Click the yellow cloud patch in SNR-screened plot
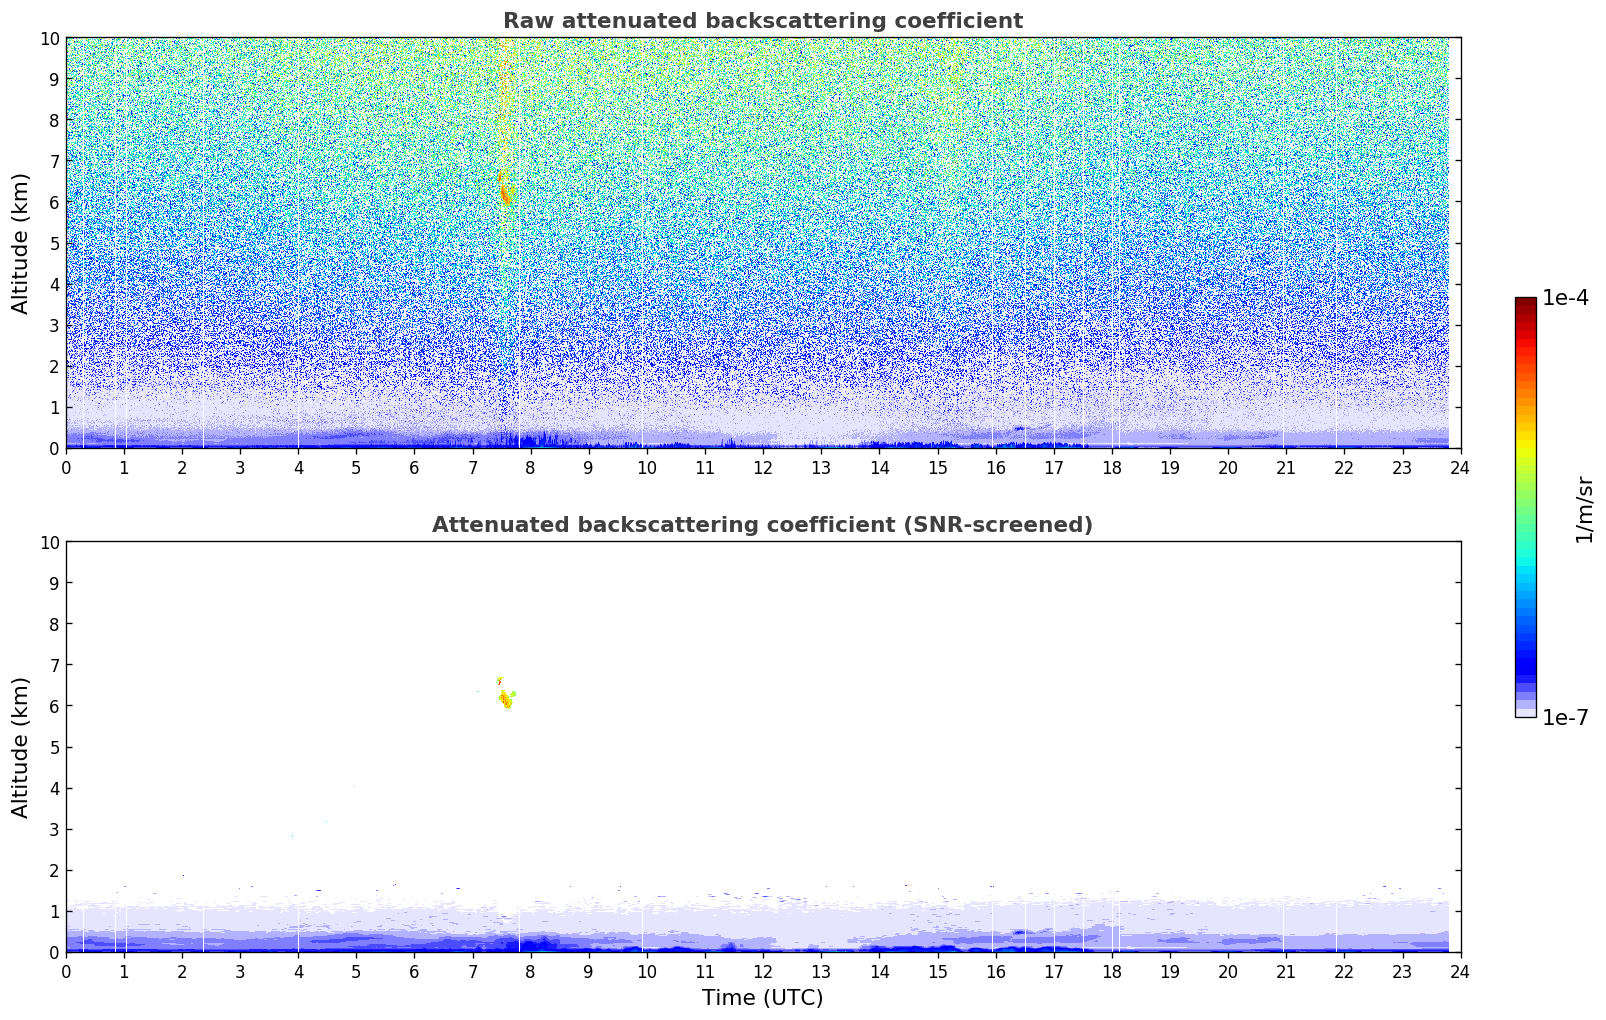The width and height of the screenshot is (1606, 1020). pyautogui.click(x=506, y=697)
